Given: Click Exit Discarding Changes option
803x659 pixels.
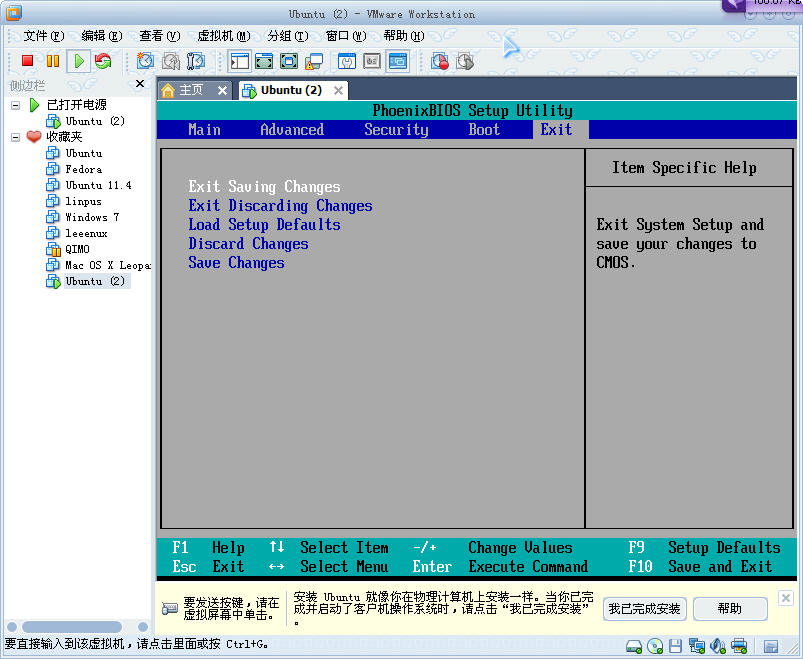Looking at the screenshot, I should (x=280, y=206).
